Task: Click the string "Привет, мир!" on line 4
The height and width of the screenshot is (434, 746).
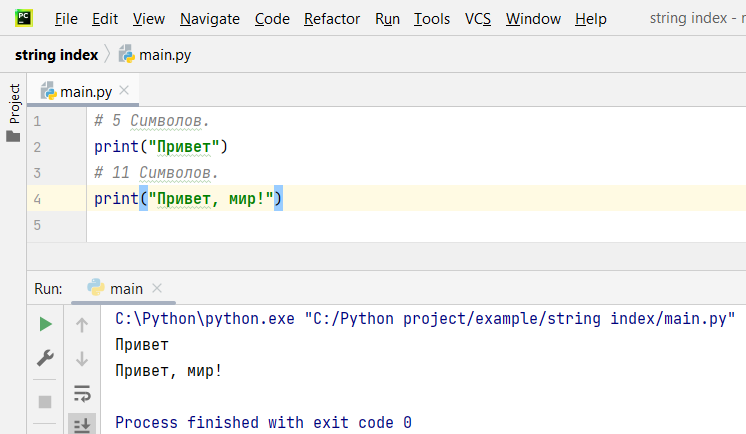Action: [211, 198]
